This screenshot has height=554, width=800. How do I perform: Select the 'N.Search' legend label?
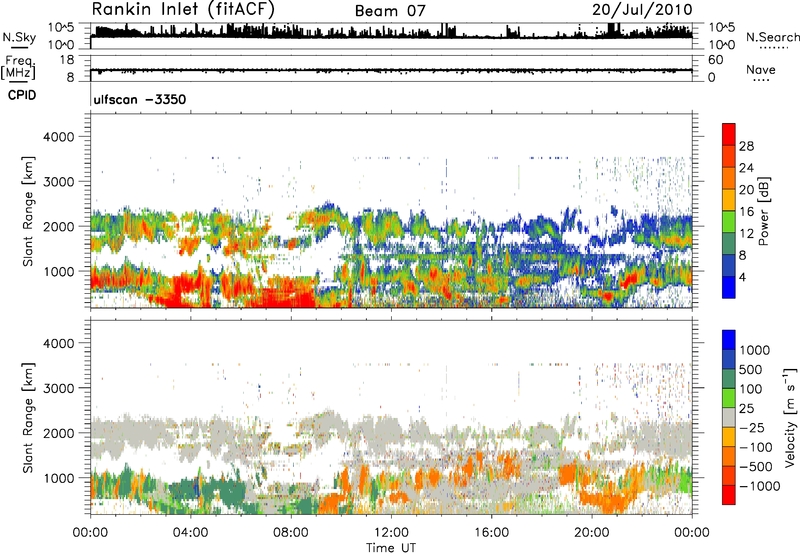(x=772, y=37)
